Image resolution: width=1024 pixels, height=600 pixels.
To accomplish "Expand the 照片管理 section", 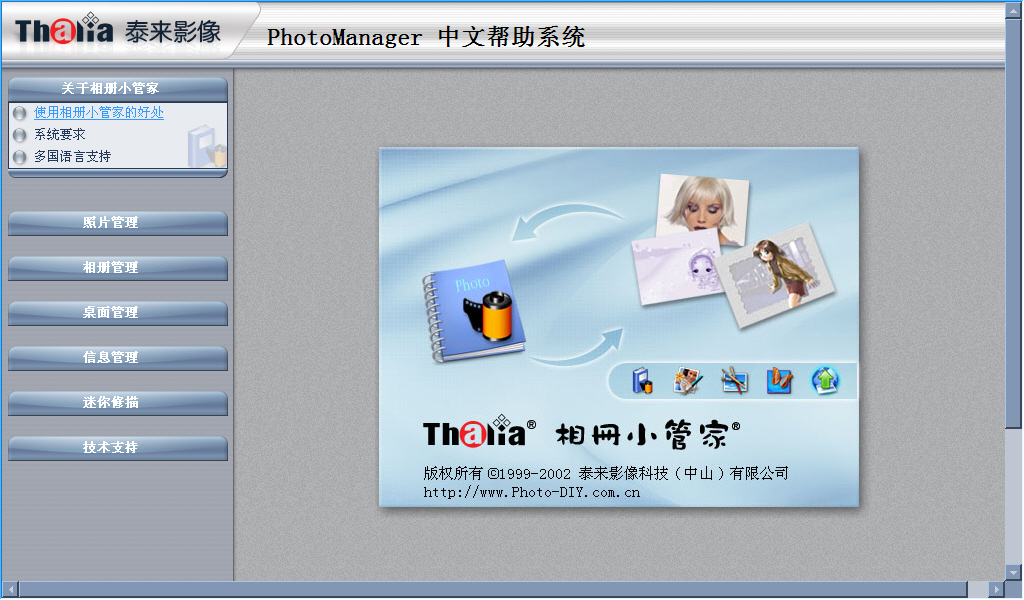I will (118, 223).
